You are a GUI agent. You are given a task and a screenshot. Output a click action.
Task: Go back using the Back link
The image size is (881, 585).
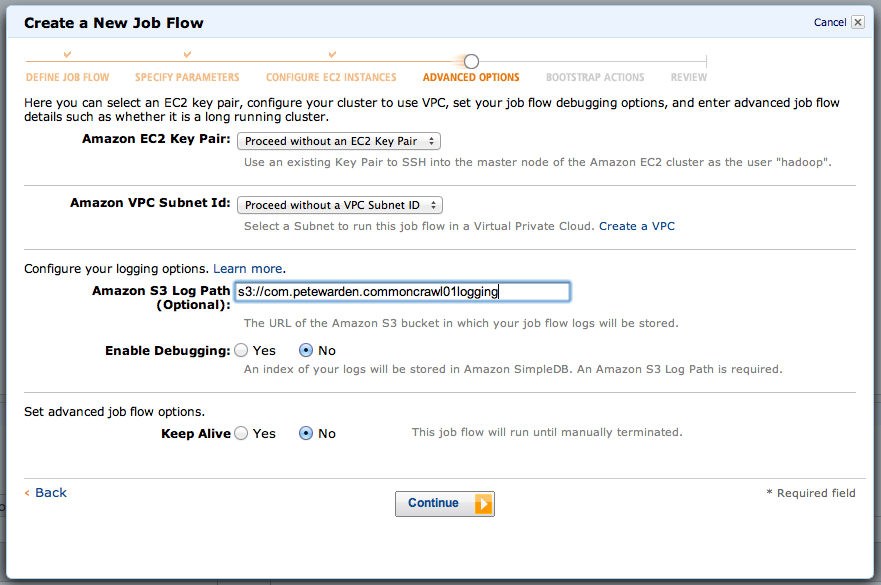(x=50, y=493)
